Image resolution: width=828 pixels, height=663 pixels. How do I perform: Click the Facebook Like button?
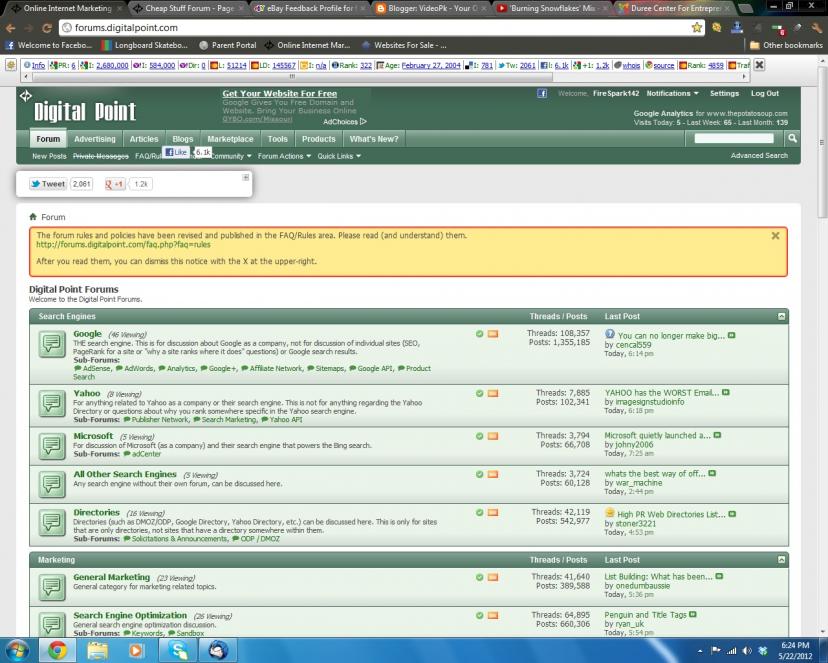coord(176,152)
